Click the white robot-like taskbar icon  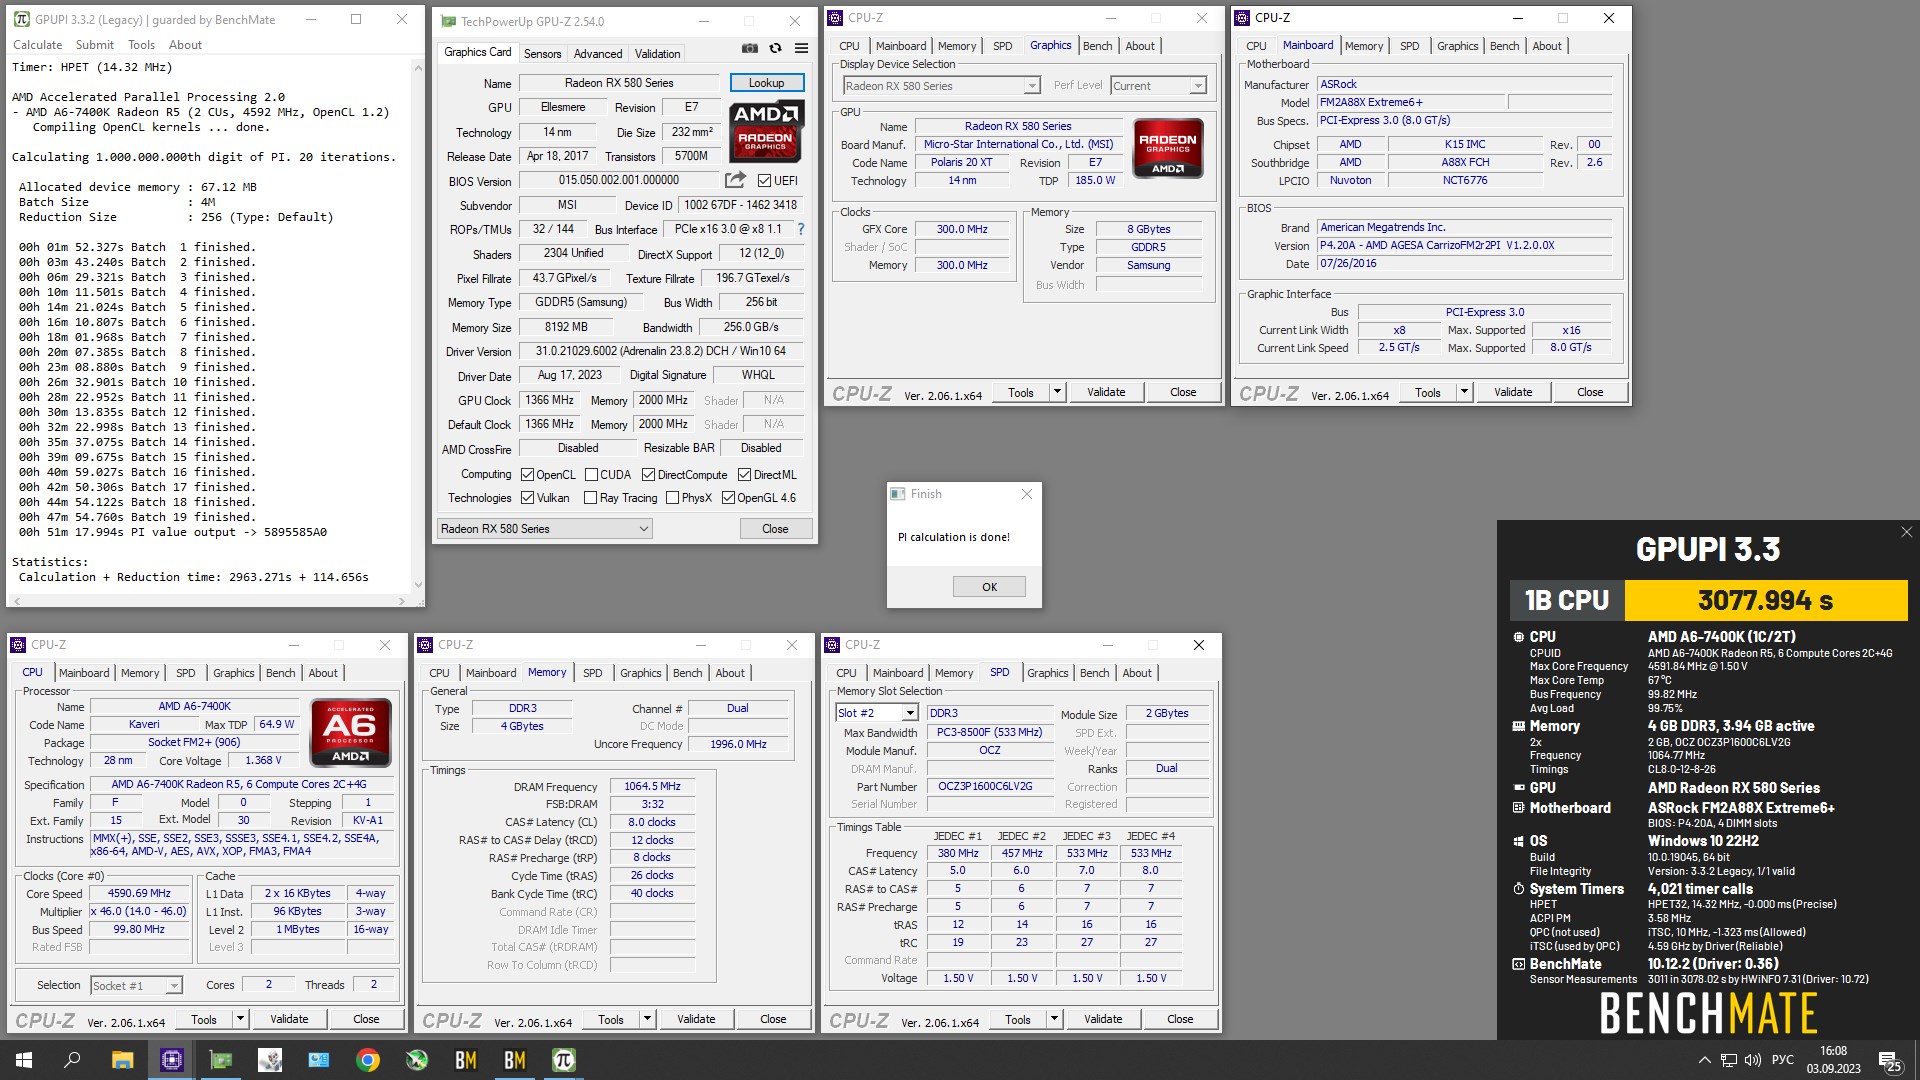[x=270, y=1060]
